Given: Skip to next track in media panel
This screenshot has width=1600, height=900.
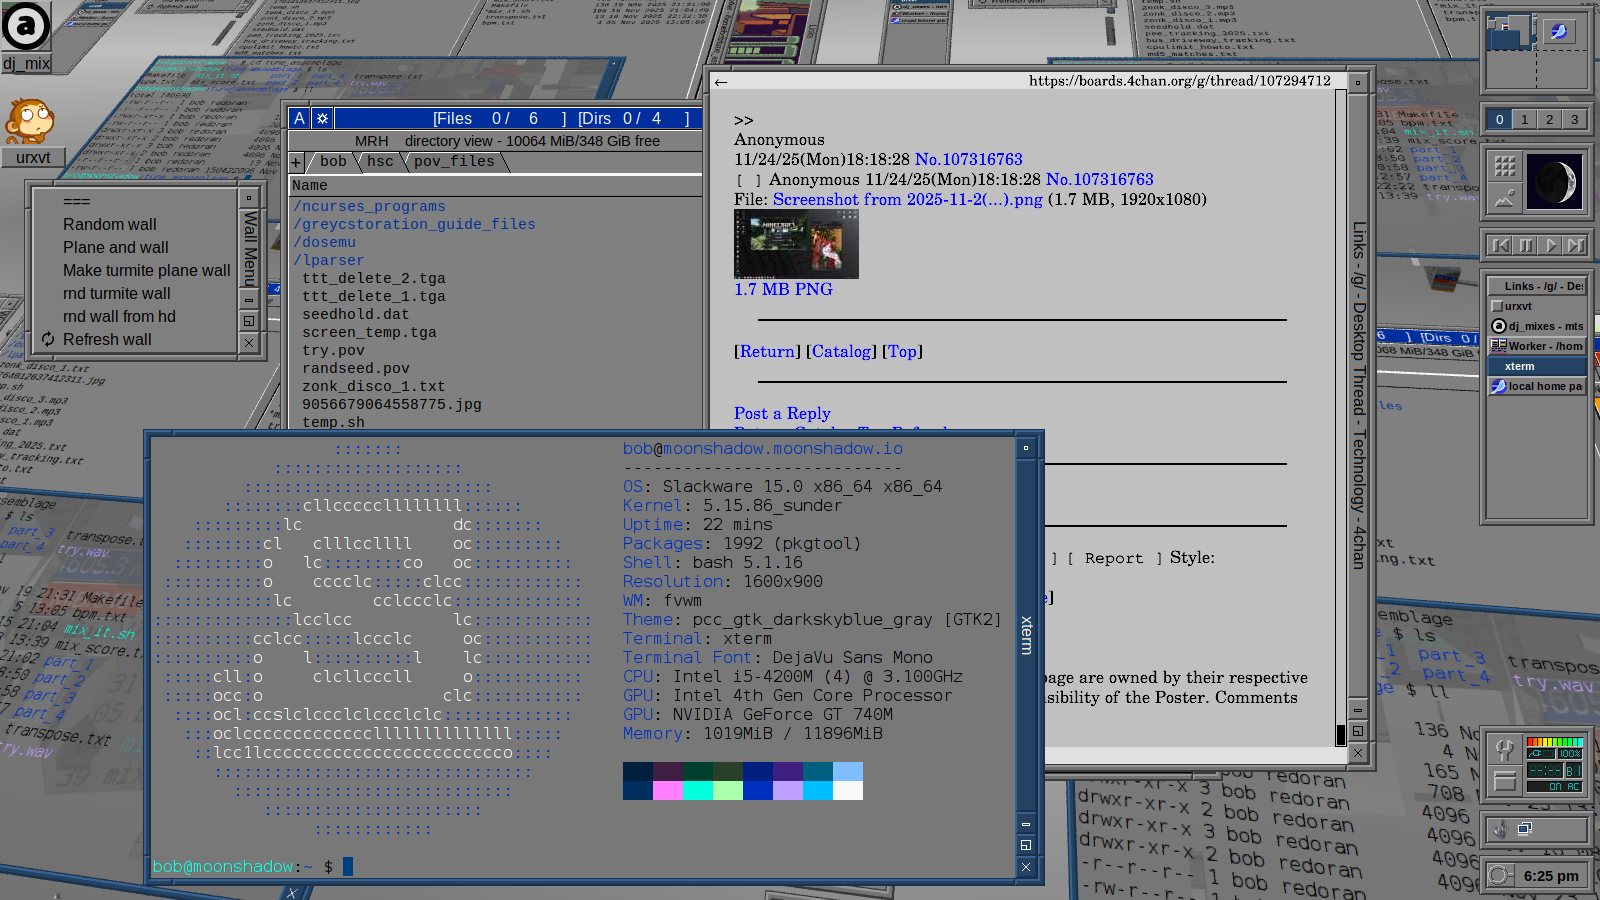Looking at the screenshot, I should coord(1576,245).
